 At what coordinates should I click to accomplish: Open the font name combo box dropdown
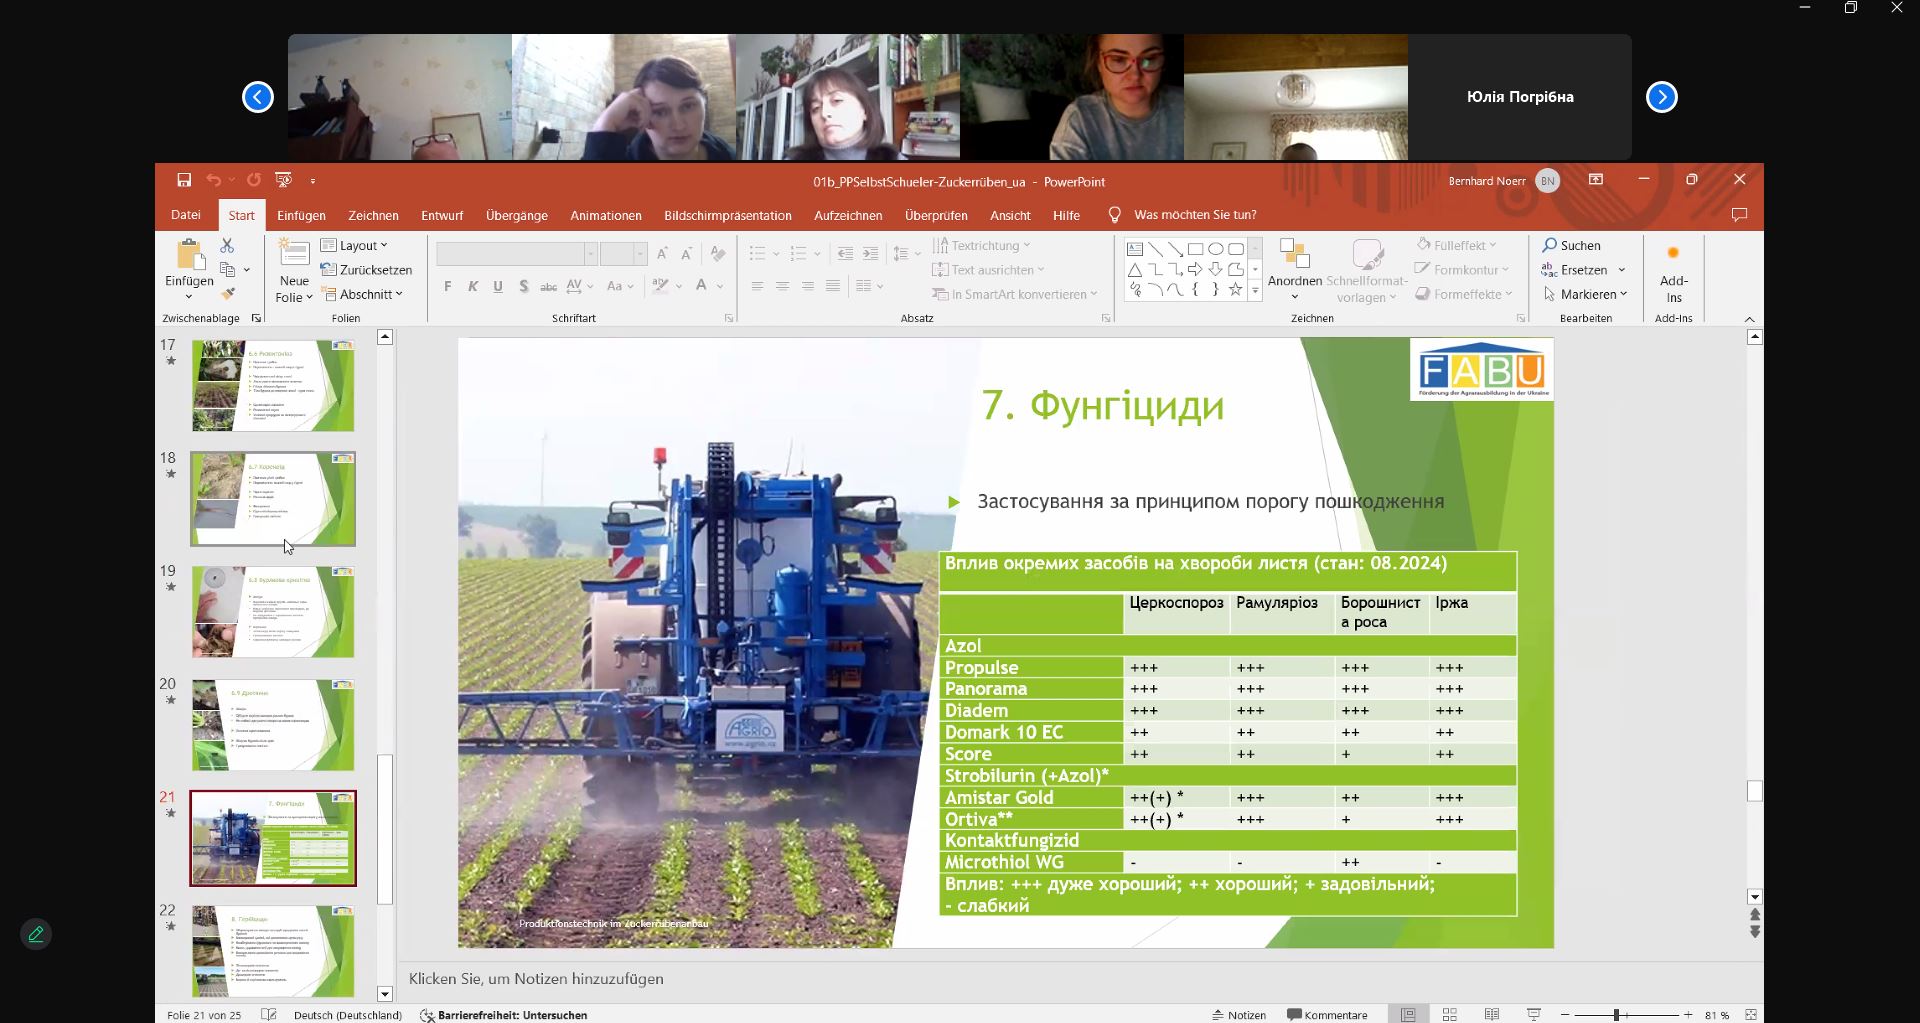pyautogui.click(x=591, y=254)
